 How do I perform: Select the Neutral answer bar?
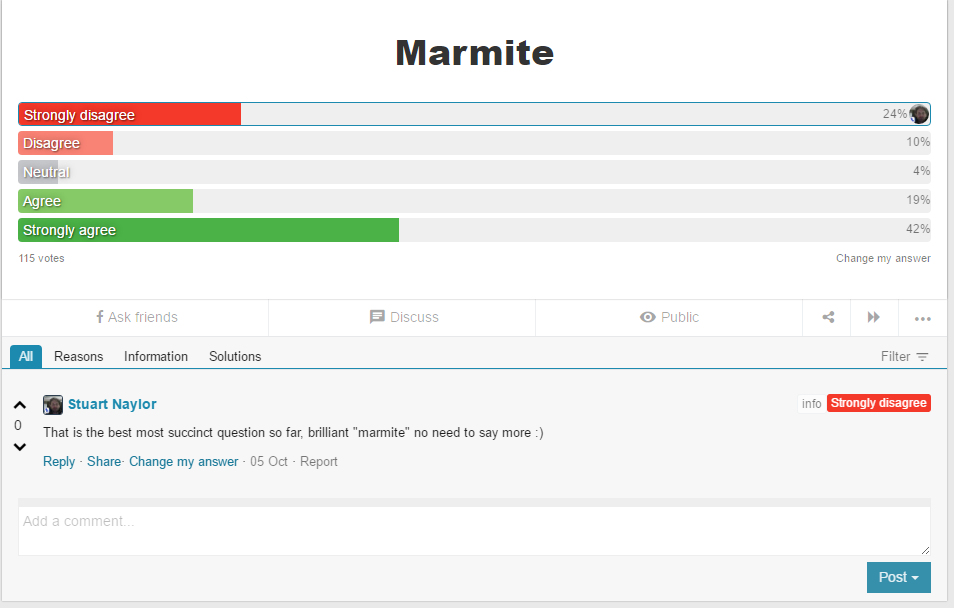475,172
